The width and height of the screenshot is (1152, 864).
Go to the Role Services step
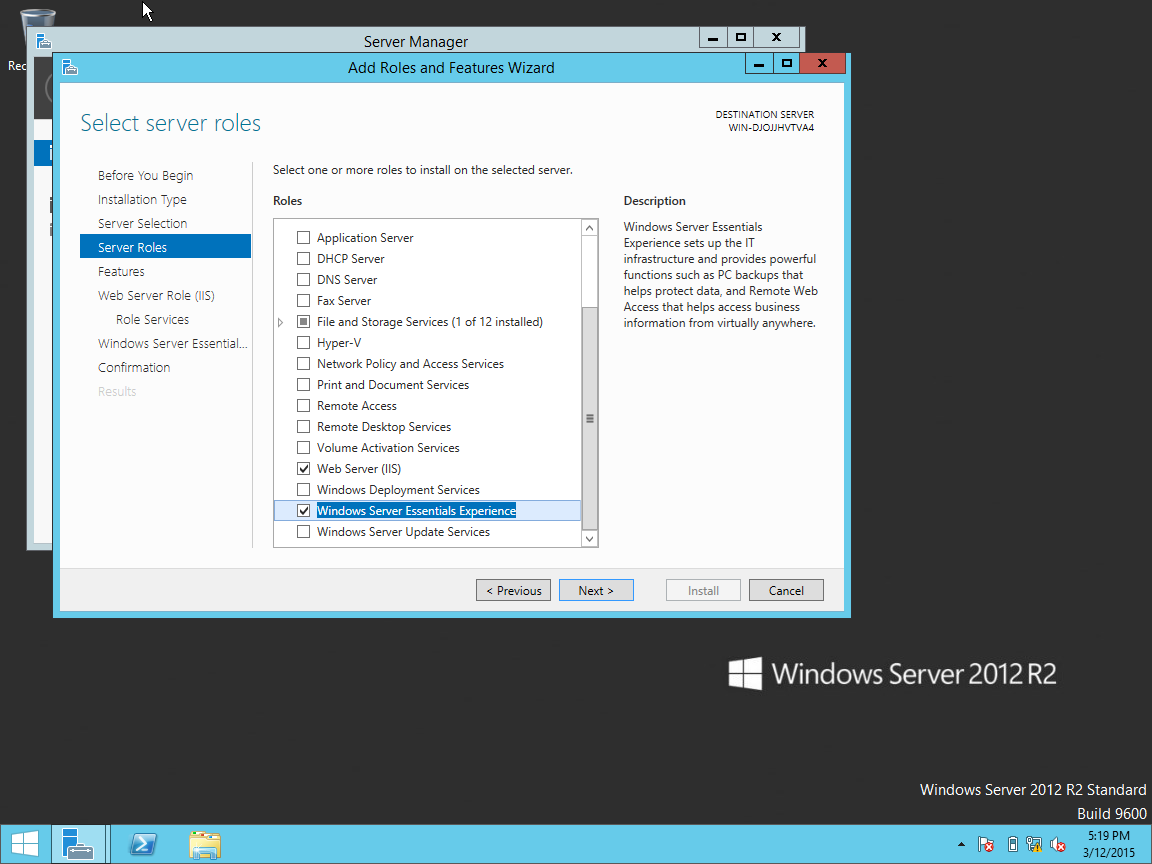click(x=152, y=320)
